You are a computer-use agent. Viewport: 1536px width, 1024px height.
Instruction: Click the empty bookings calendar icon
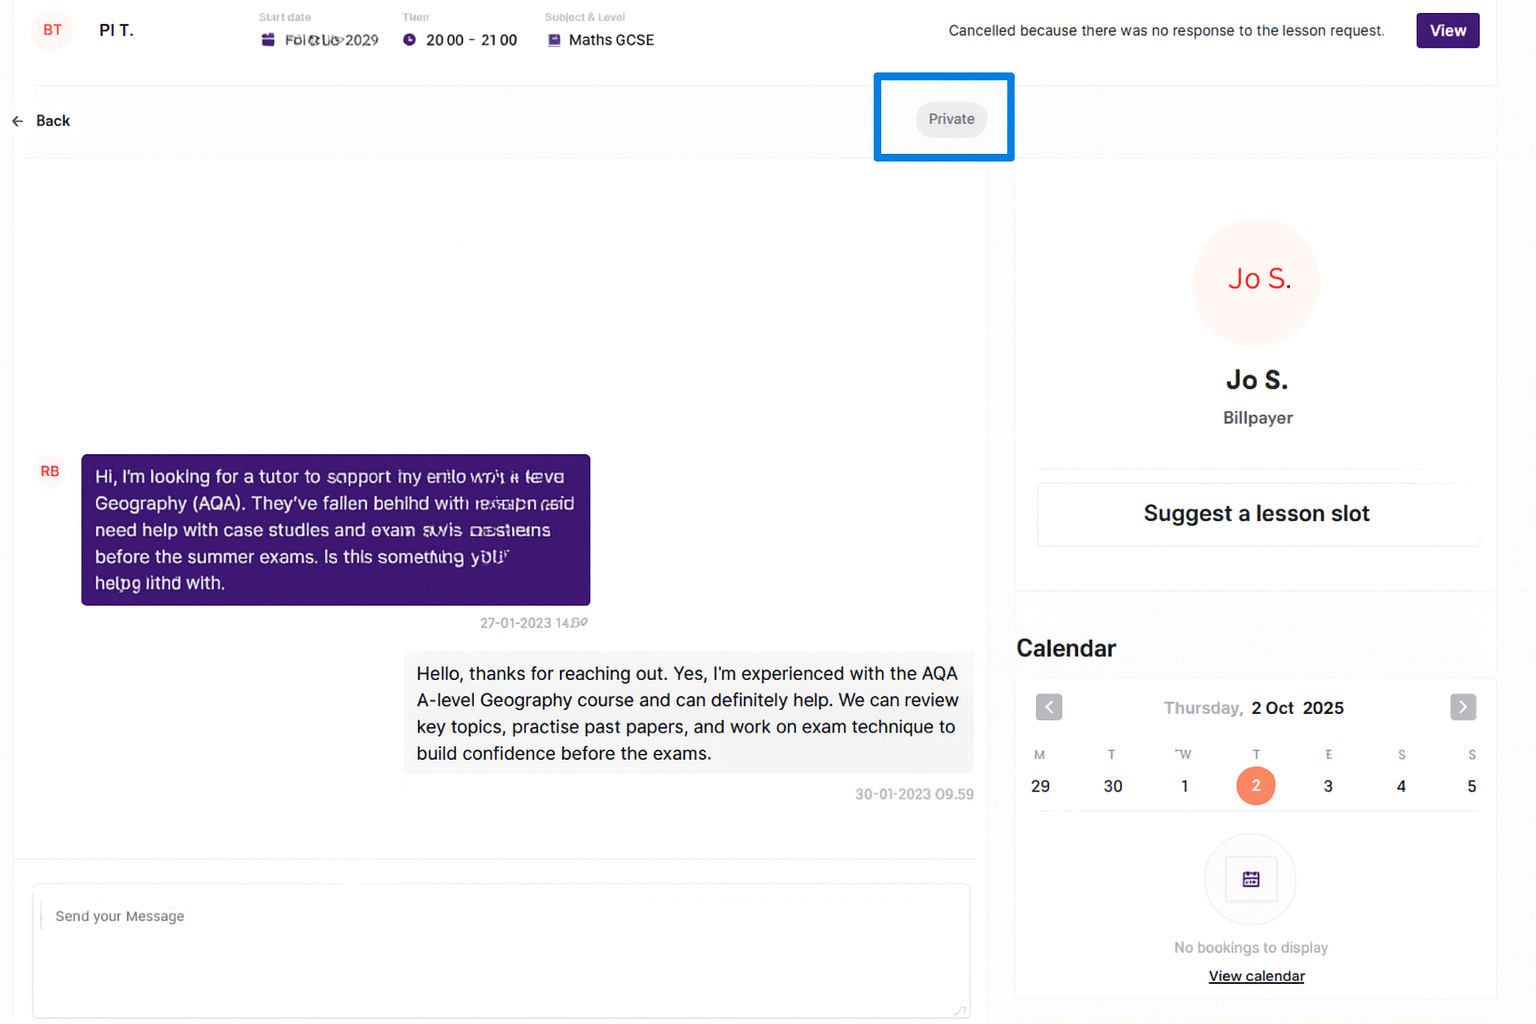pyautogui.click(x=1250, y=880)
